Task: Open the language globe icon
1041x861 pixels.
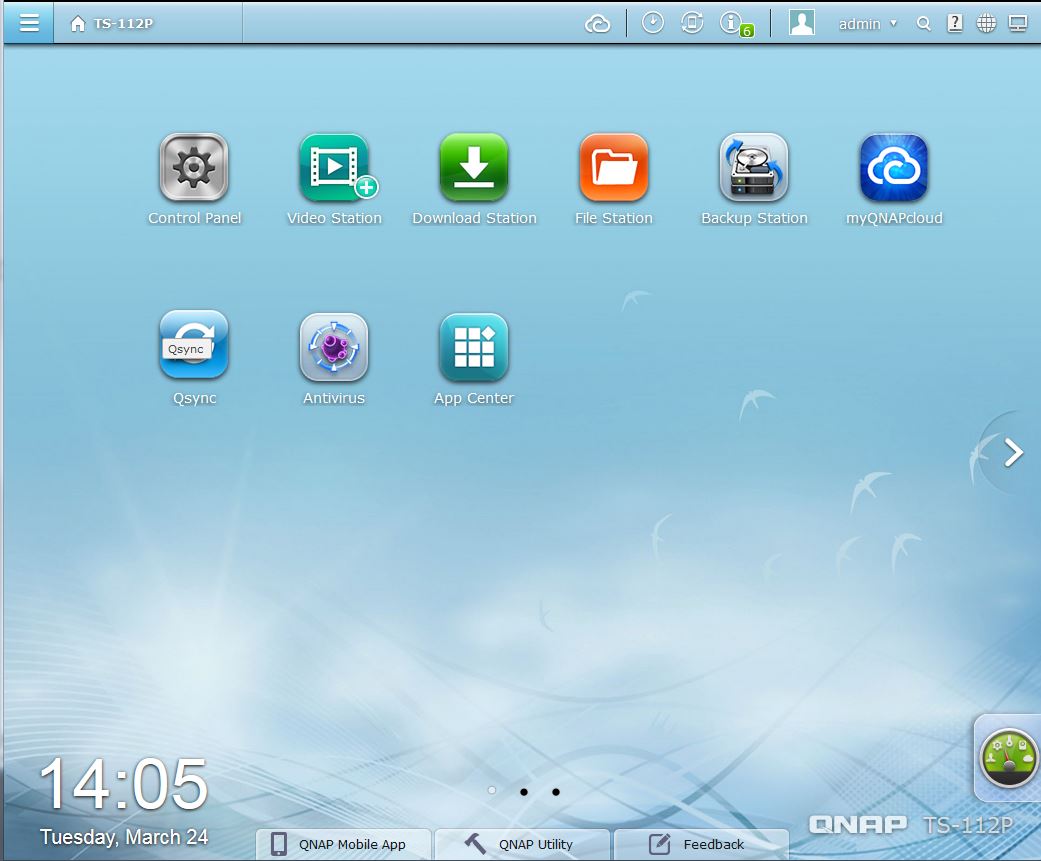Action: tap(986, 24)
